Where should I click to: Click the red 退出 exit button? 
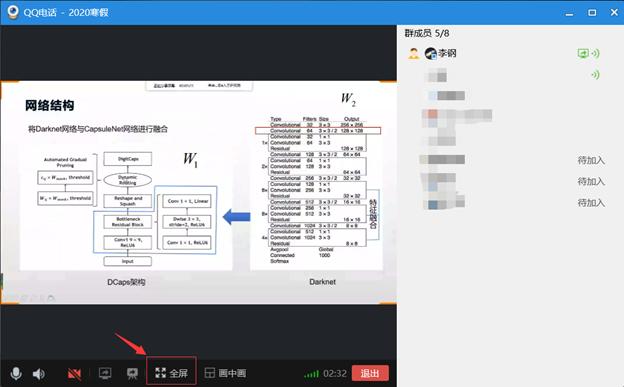point(370,373)
